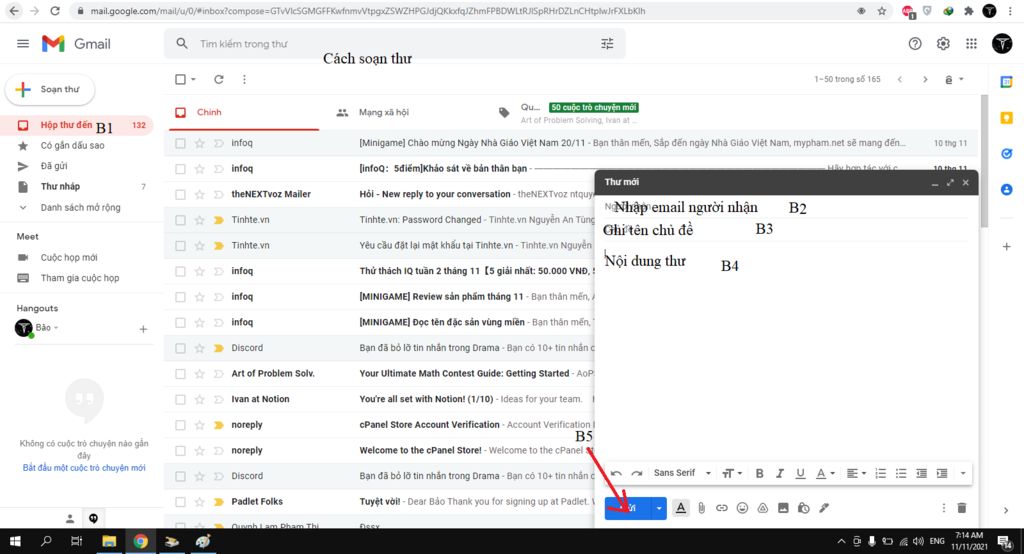This screenshot has height=554, width=1024.
Task: Open font dropdown Sans Serif
Action: [x=682, y=473]
